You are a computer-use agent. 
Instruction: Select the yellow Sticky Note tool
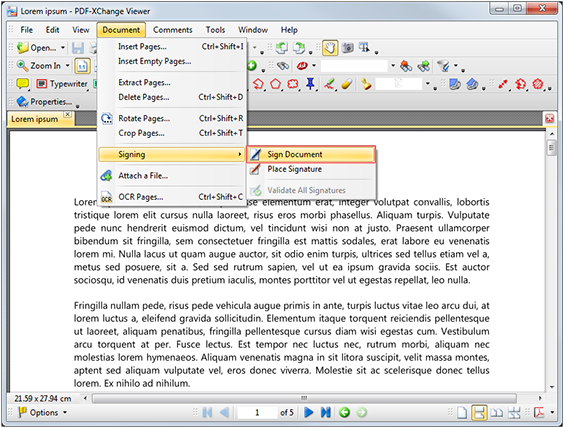click(x=23, y=84)
